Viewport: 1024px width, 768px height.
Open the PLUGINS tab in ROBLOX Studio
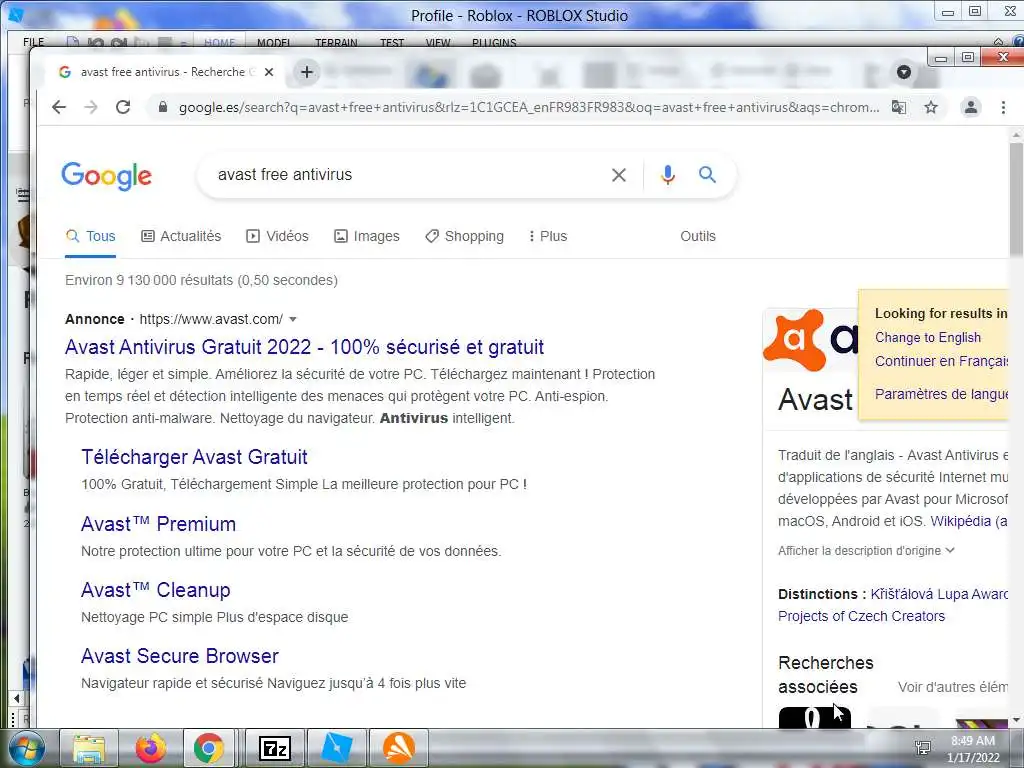pyautogui.click(x=494, y=42)
